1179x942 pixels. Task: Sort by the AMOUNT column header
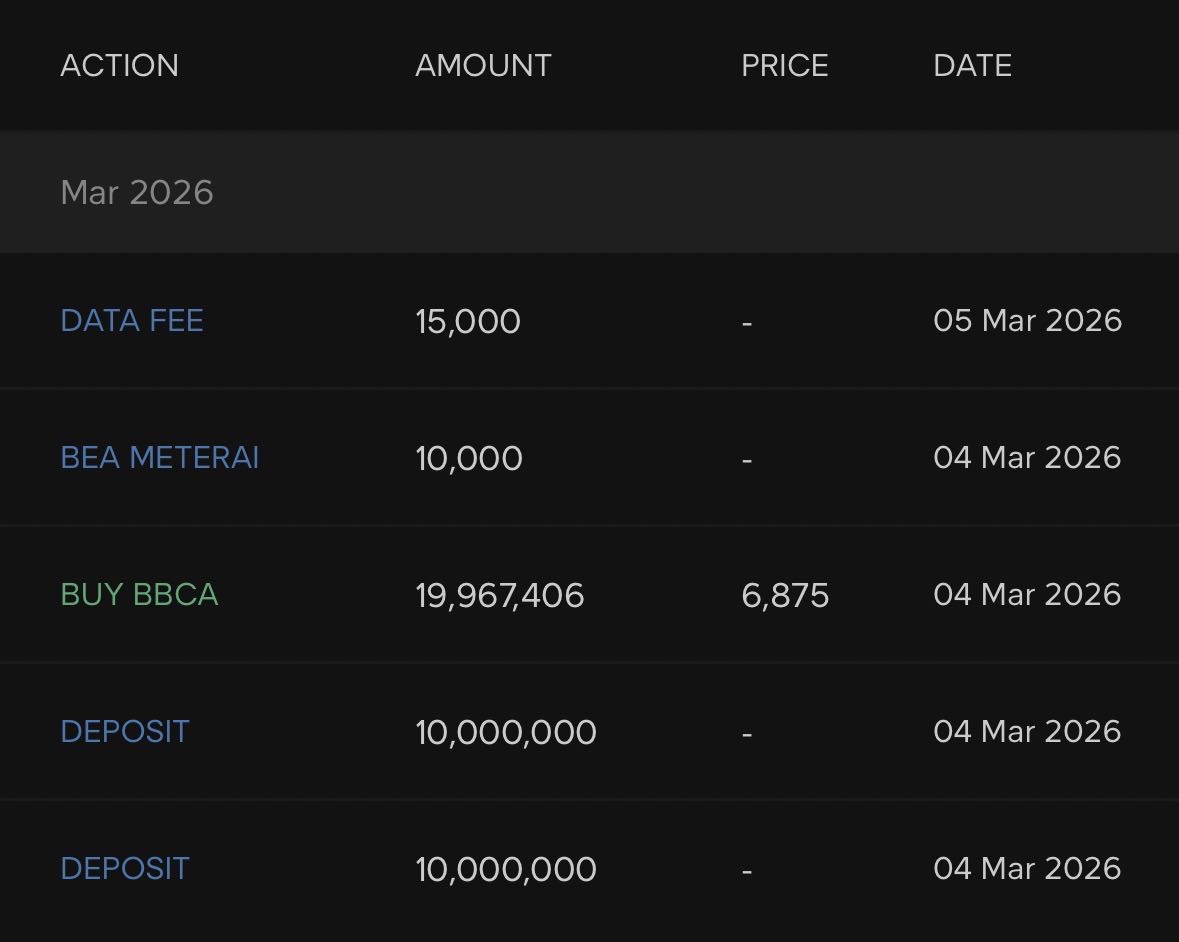483,66
